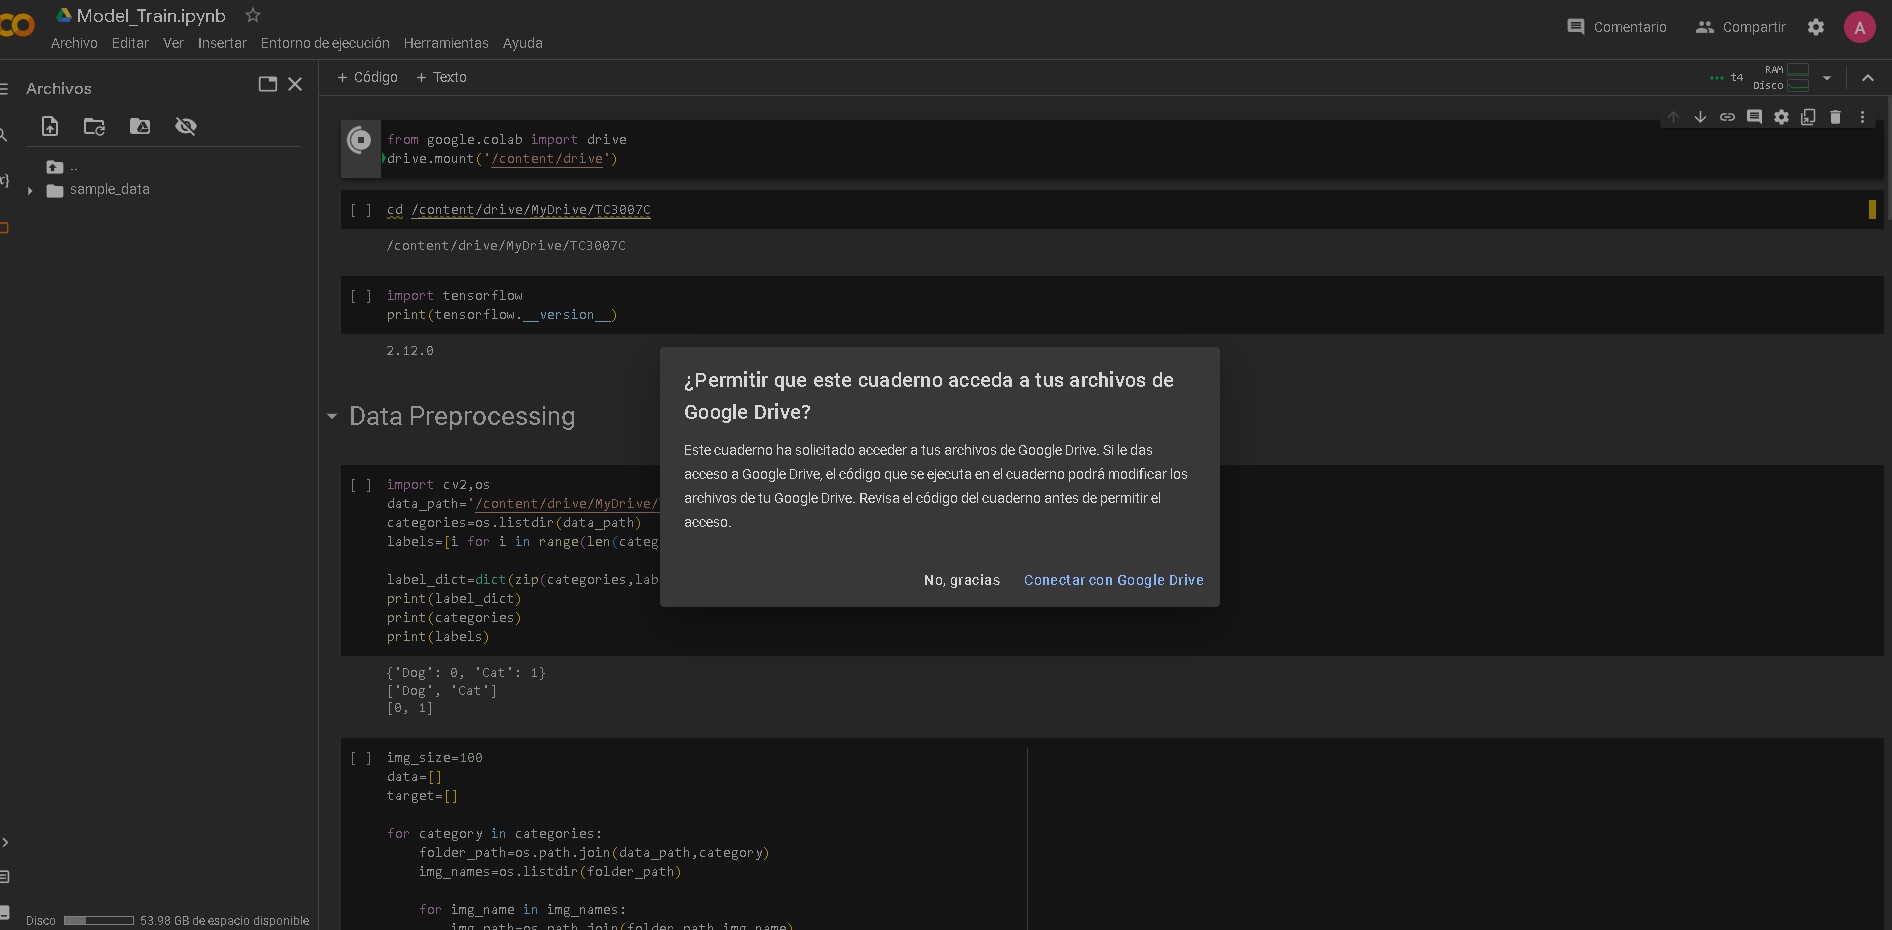Open the Entorno de ejecución menu
Screen dimensions: 1892x930
(325, 43)
